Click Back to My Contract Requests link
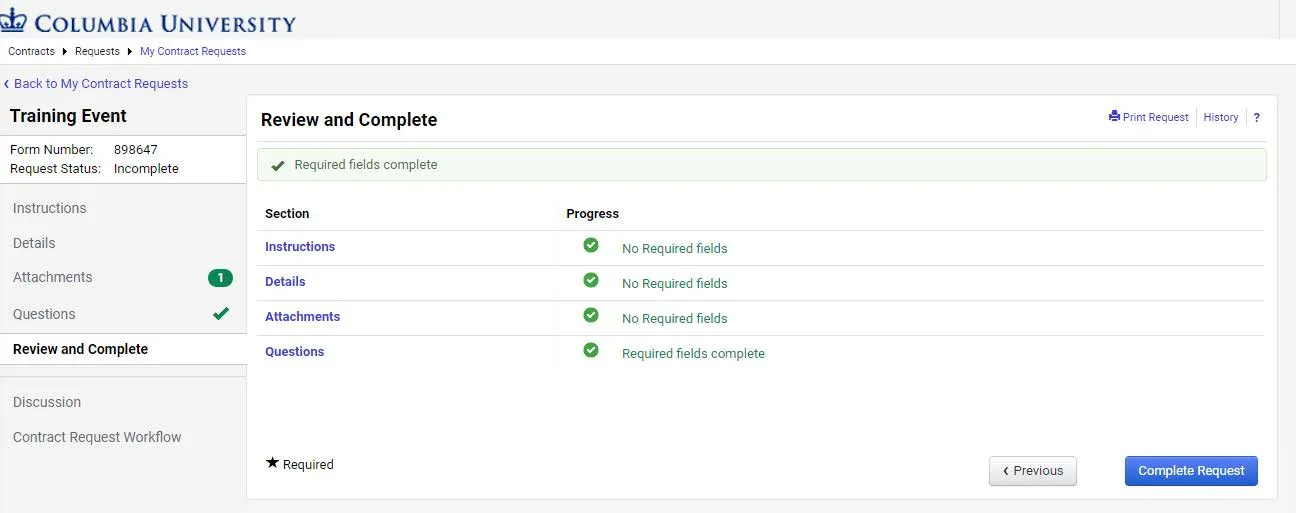Viewport: 1296px width, 513px height. tap(101, 84)
